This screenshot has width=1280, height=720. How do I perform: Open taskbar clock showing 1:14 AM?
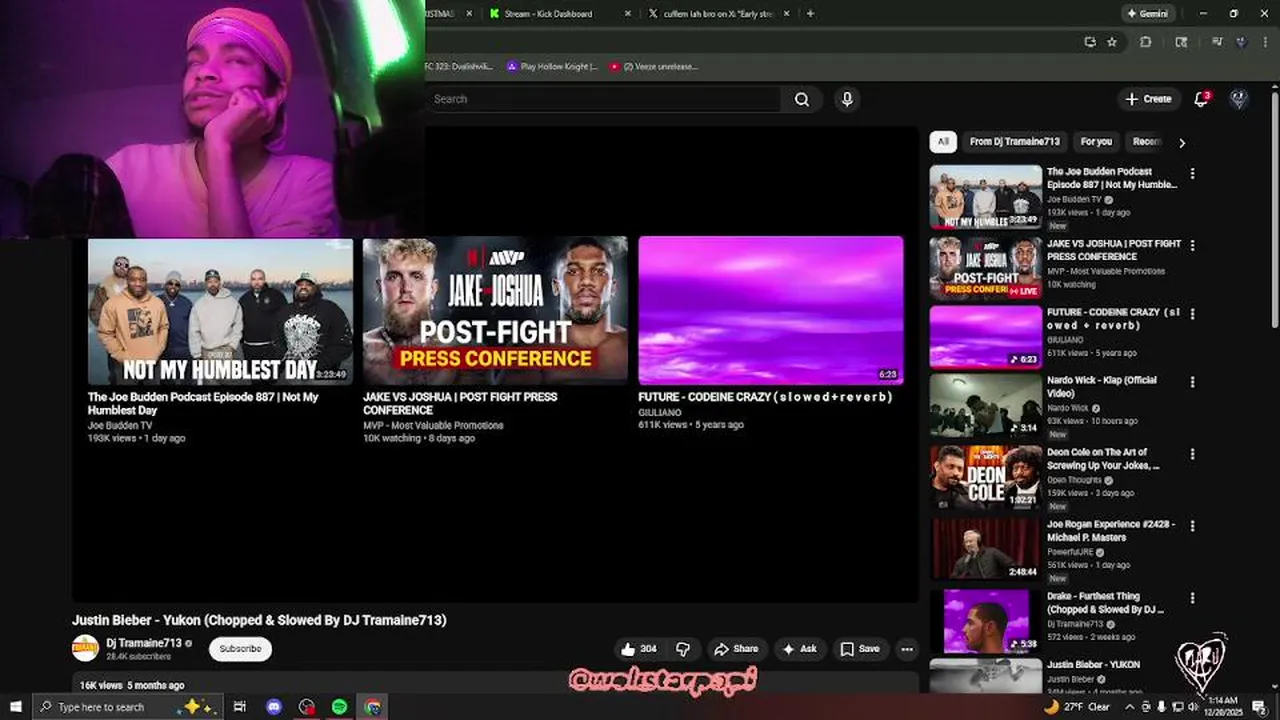point(1224,707)
